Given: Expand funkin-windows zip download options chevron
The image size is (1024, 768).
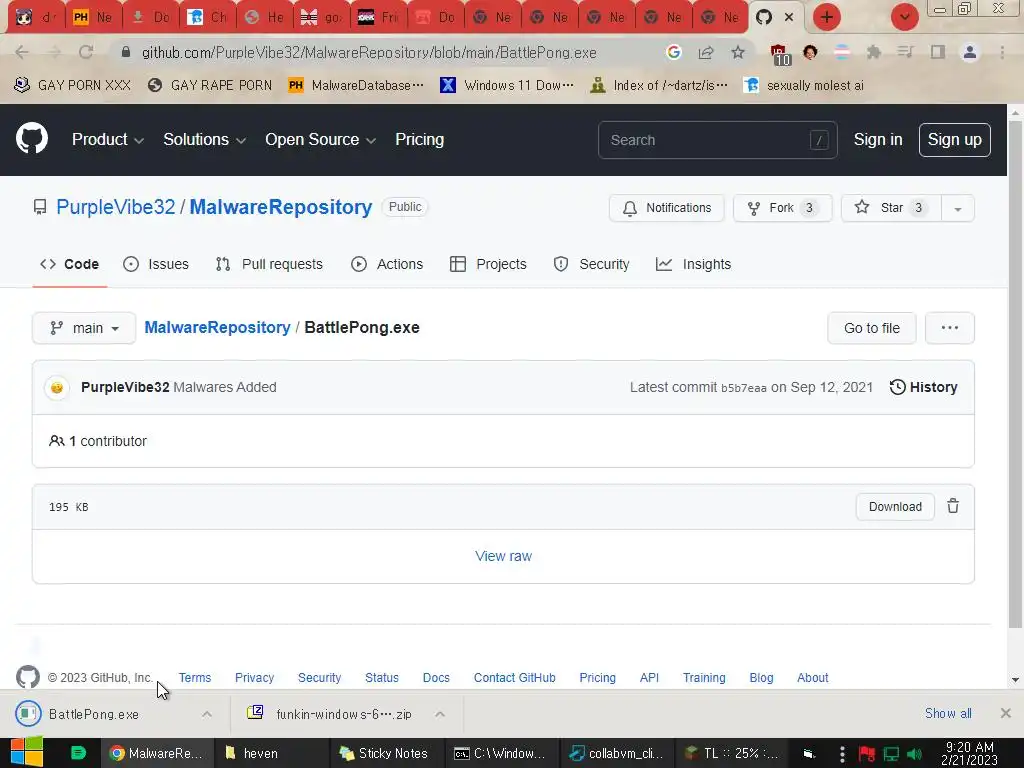Looking at the screenshot, I should pos(440,714).
